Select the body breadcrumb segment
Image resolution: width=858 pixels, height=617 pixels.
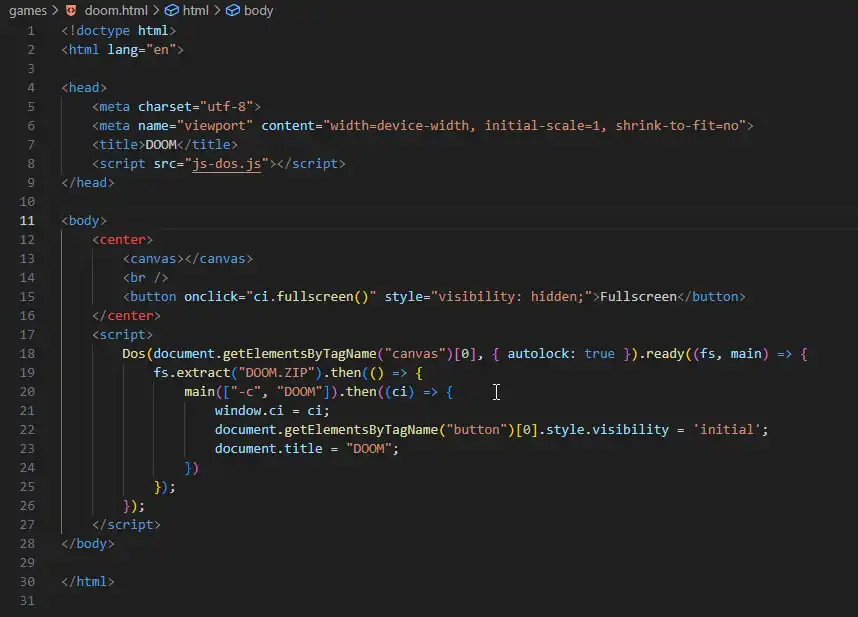(x=258, y=10)
